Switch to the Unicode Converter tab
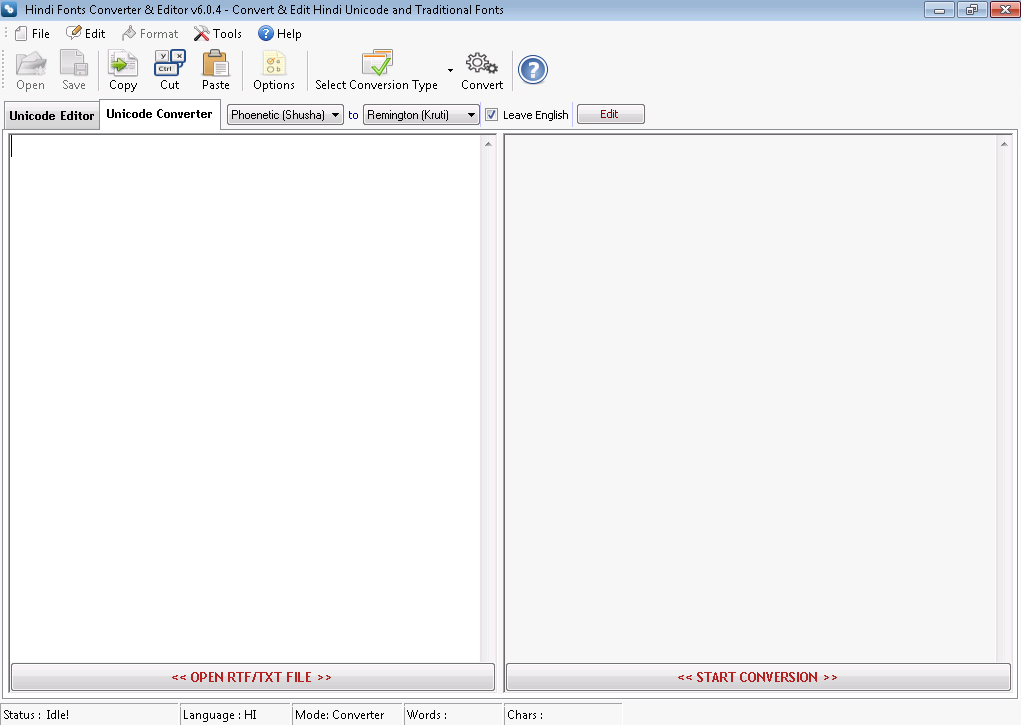The image size is (1021, 725). coord(160,114)
